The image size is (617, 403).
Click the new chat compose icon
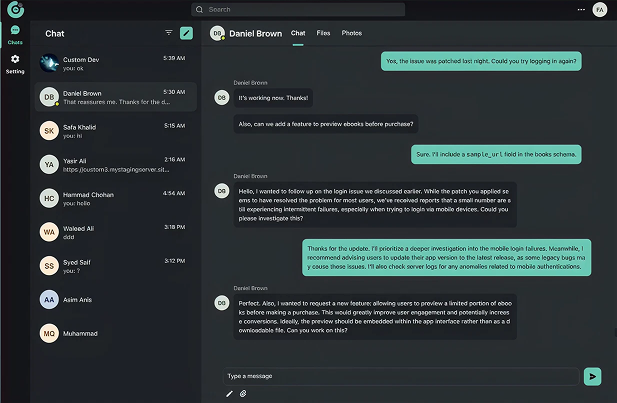pyautogui.click(x=186, y=33)
